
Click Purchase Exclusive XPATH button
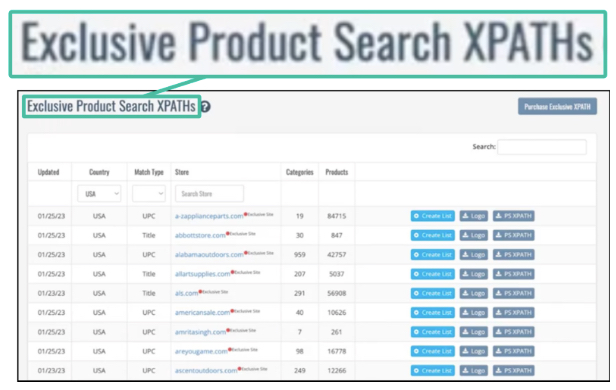tap(557, 106)
